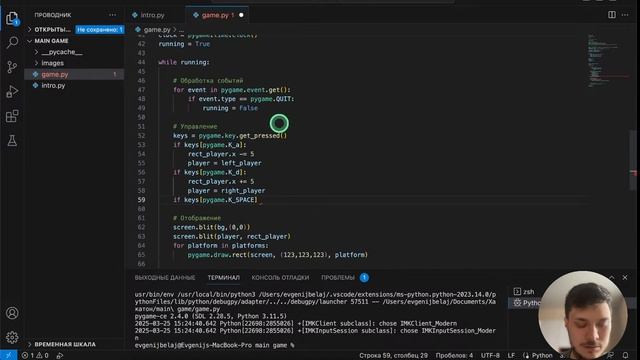Click the split editor icon
Screen dimensions: 640x360
pos(611,15)
